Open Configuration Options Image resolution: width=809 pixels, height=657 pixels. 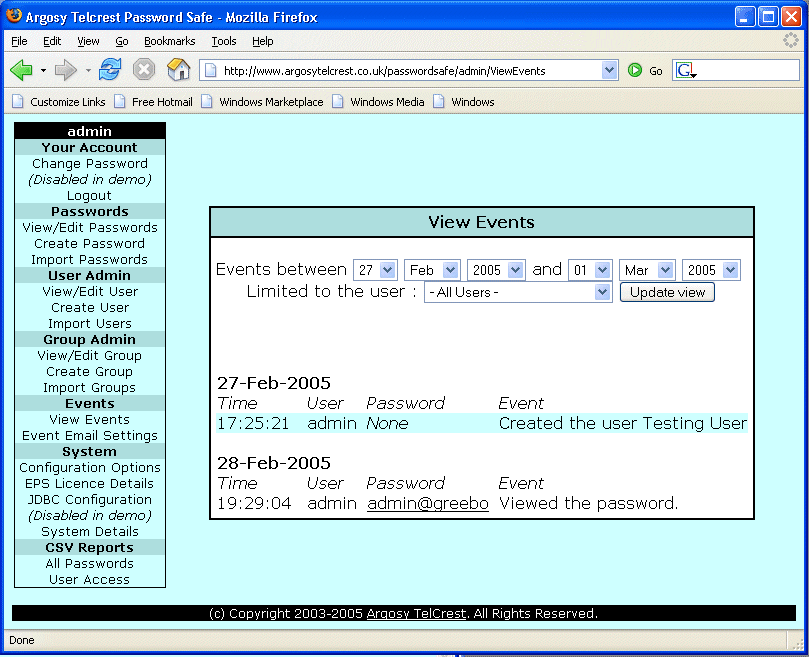(90, 468)
